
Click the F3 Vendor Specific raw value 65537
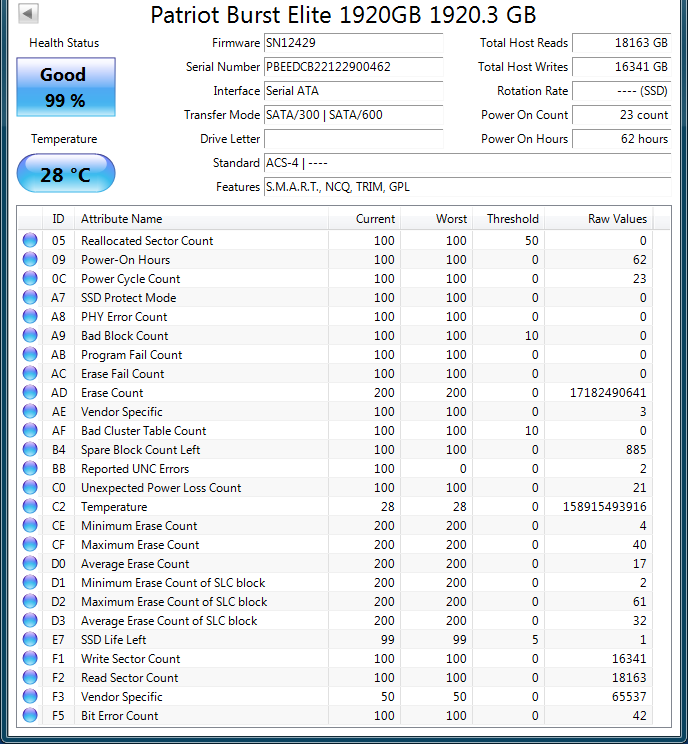[629, 697]
